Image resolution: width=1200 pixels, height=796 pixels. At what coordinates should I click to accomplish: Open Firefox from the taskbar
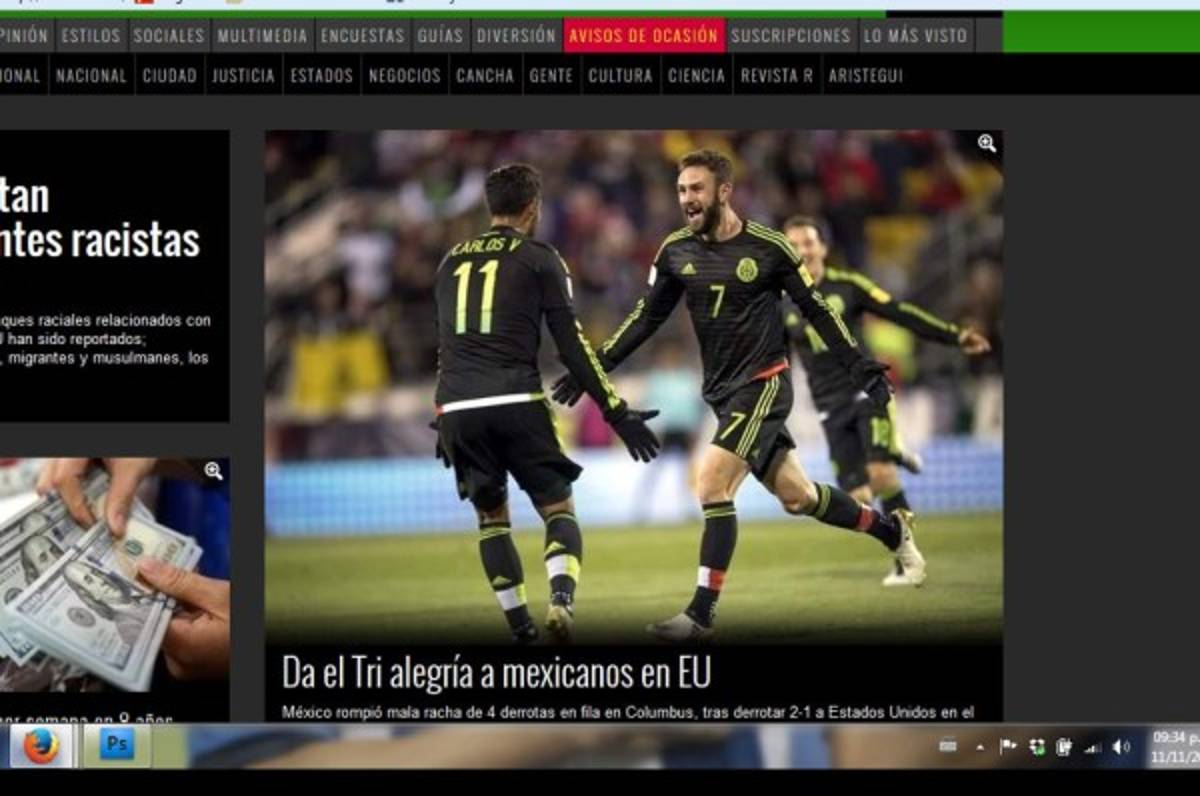42,748
